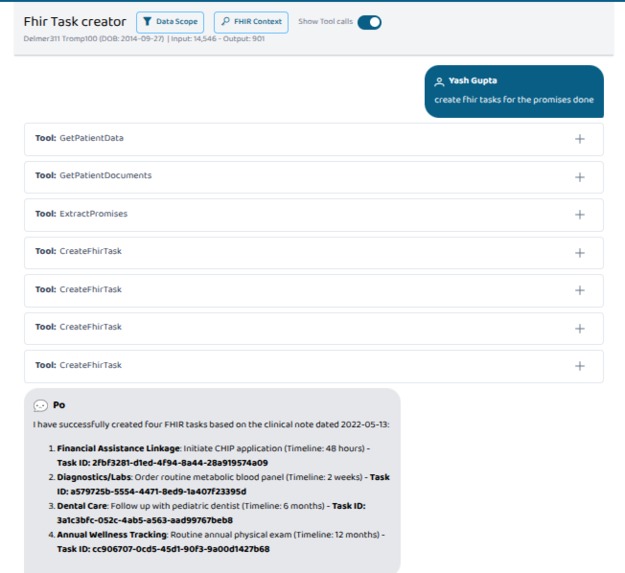Viewport: 625px width, 573px height.
Task: Turn off the Show Tool calls switch
Action: 369,22
